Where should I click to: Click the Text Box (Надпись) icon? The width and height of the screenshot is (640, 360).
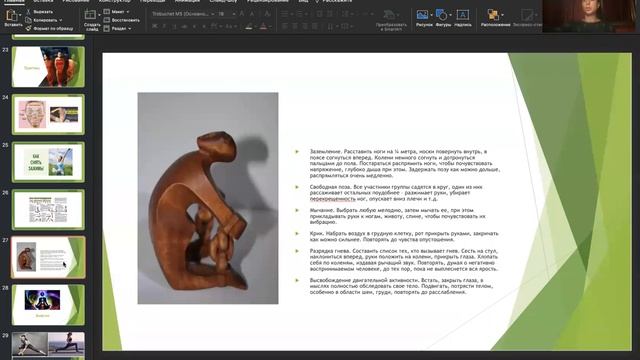tap(462, 15)
